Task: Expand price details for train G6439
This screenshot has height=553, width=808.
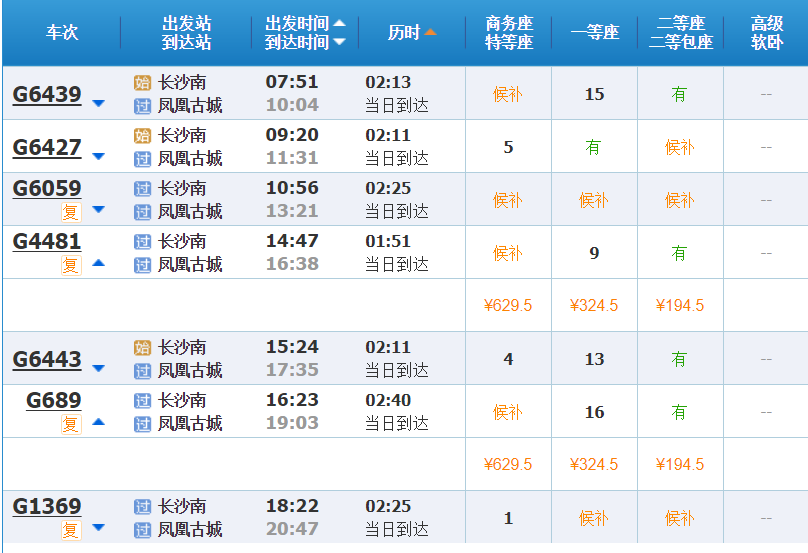Action: coord(98,103)
